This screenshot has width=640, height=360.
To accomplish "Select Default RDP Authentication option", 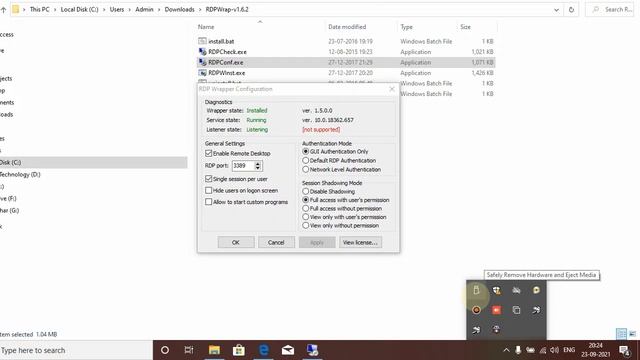I will click(305, 160).
